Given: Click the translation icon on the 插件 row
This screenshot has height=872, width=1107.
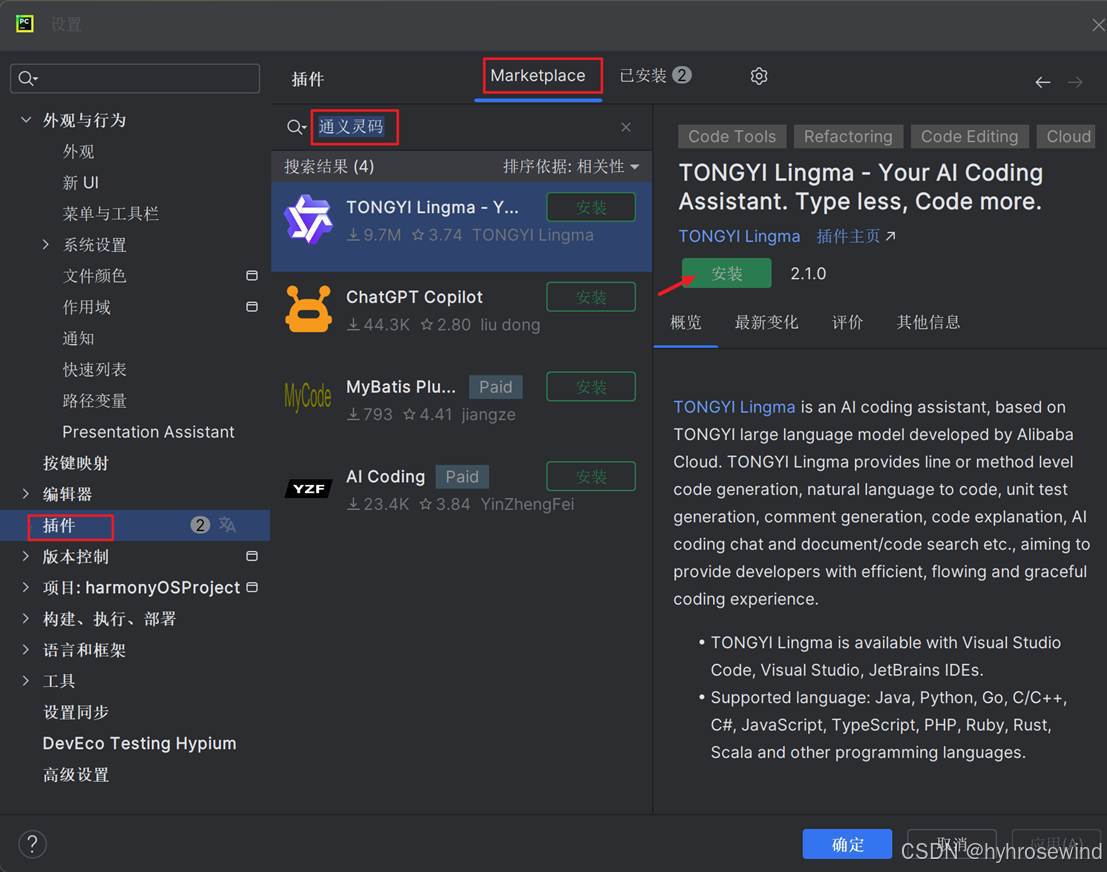Looking at the screenshot, I should 227,525.
